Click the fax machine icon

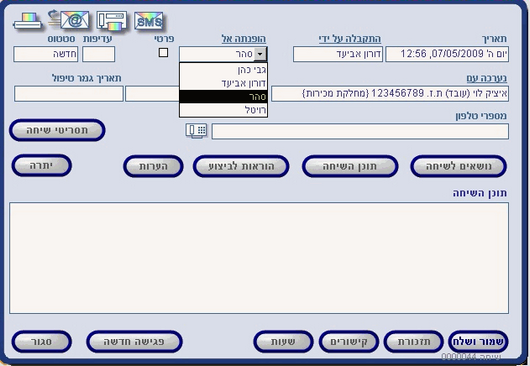[112, 20]
